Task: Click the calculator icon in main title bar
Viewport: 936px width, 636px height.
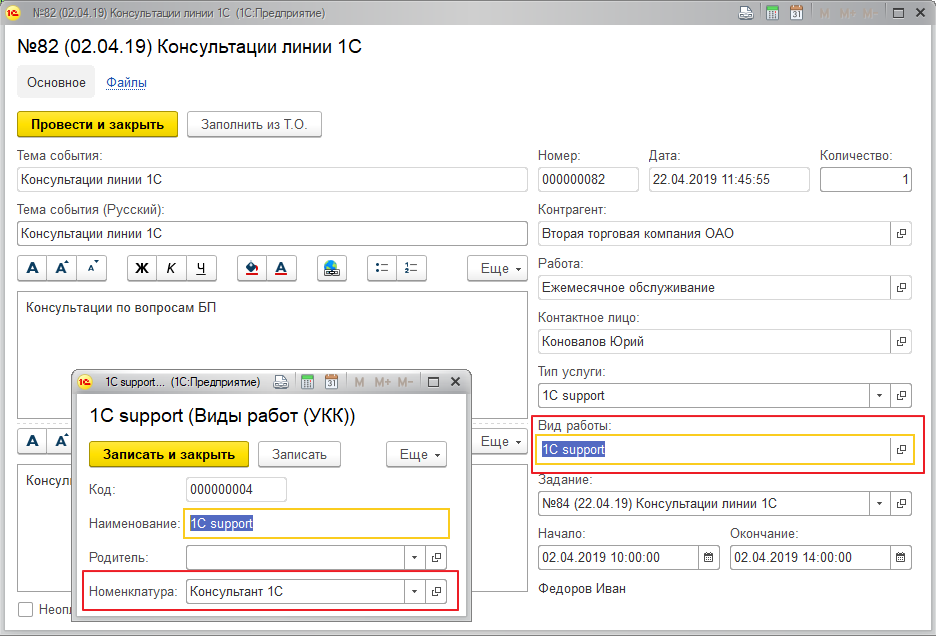Action: [x=772, y=13]
